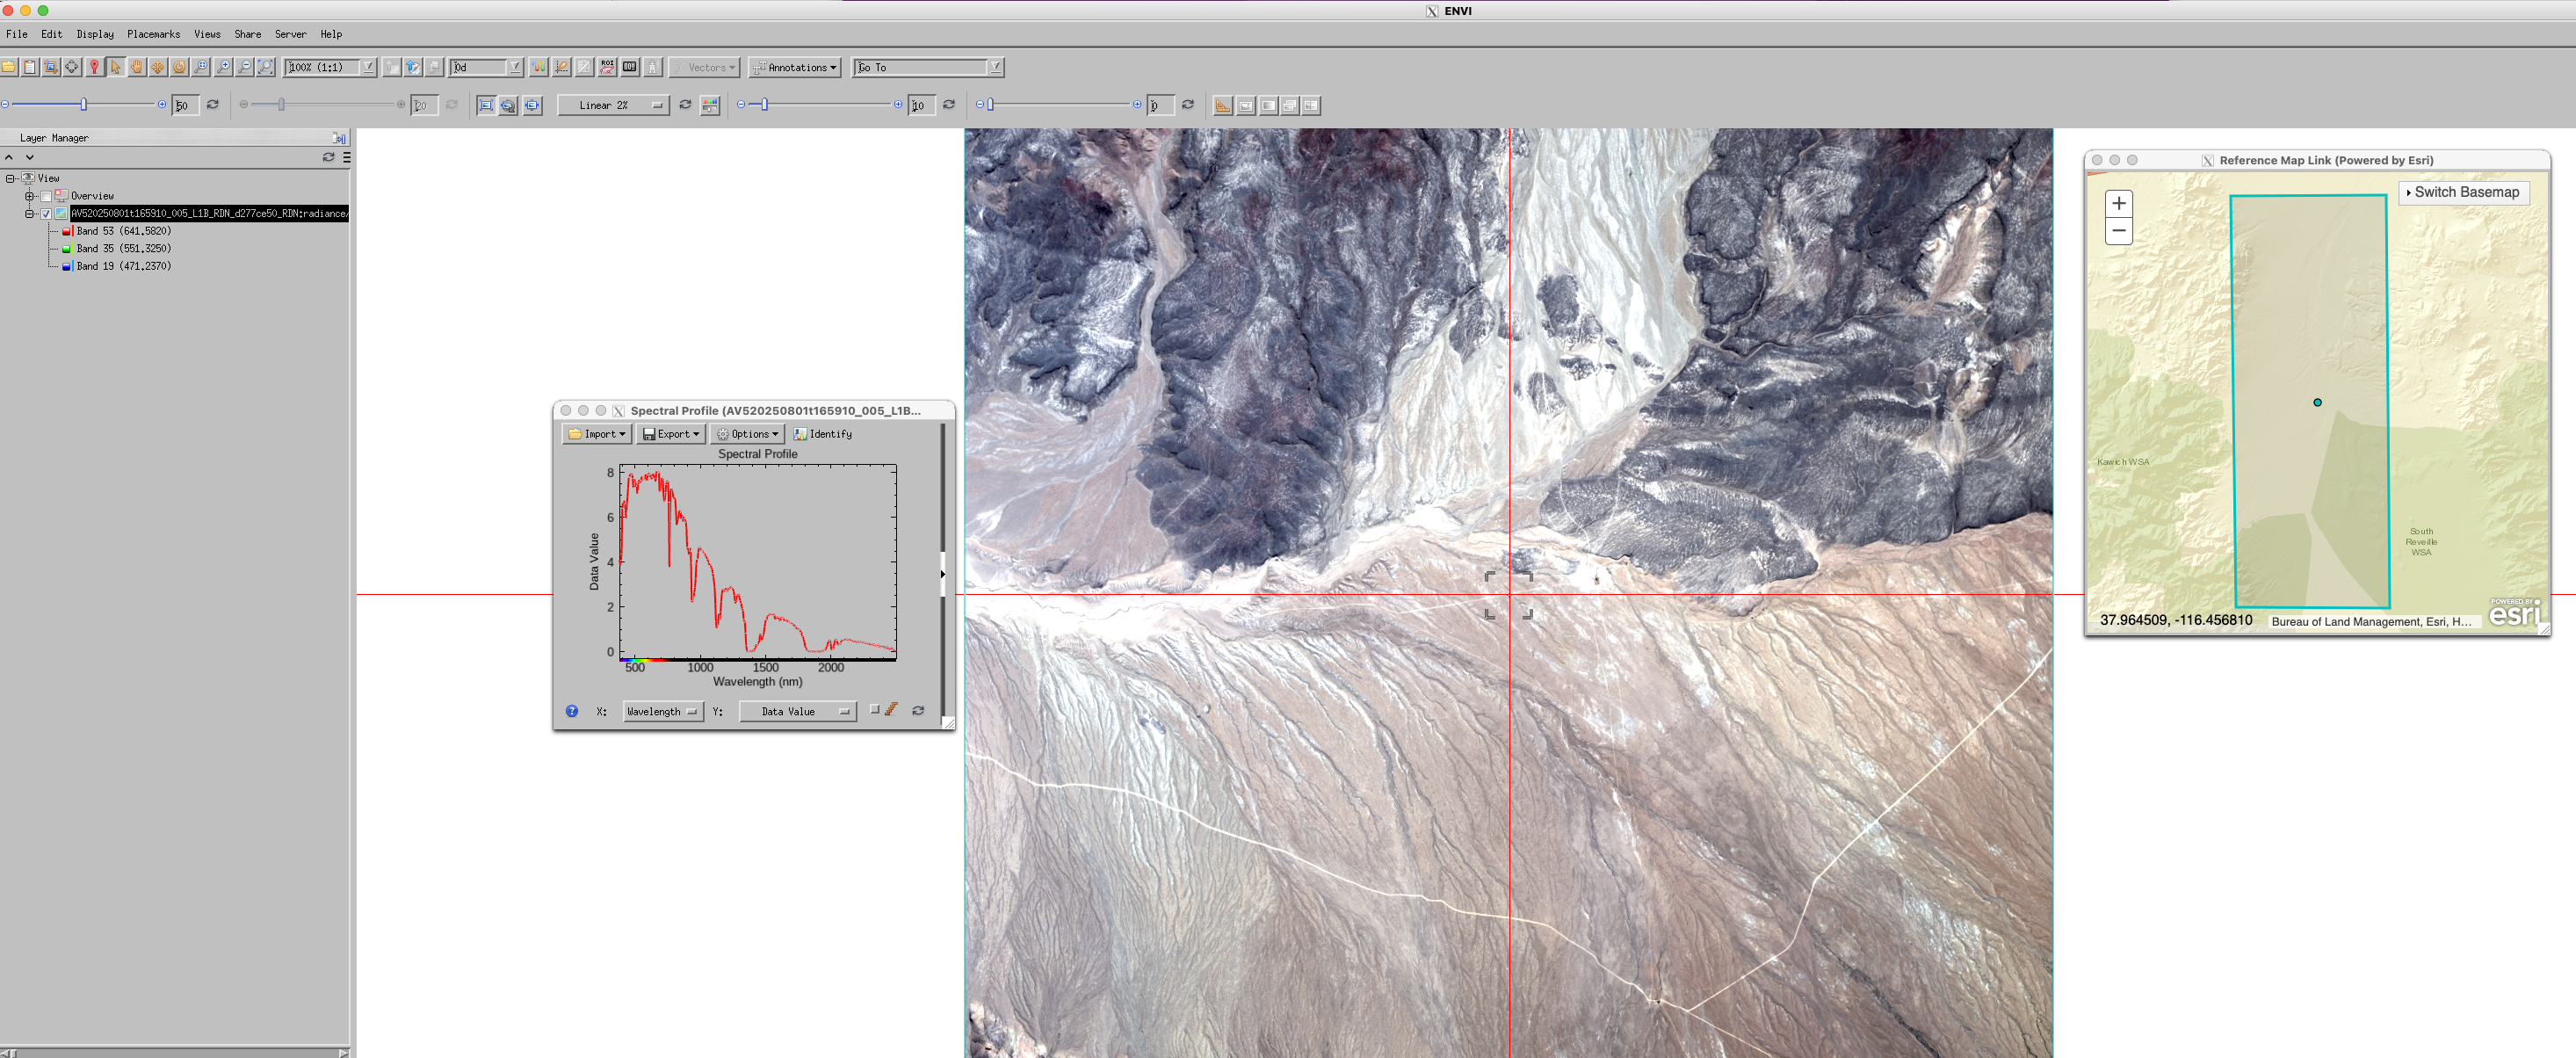Collapse the radiance layer tree node

coord(30,213)
